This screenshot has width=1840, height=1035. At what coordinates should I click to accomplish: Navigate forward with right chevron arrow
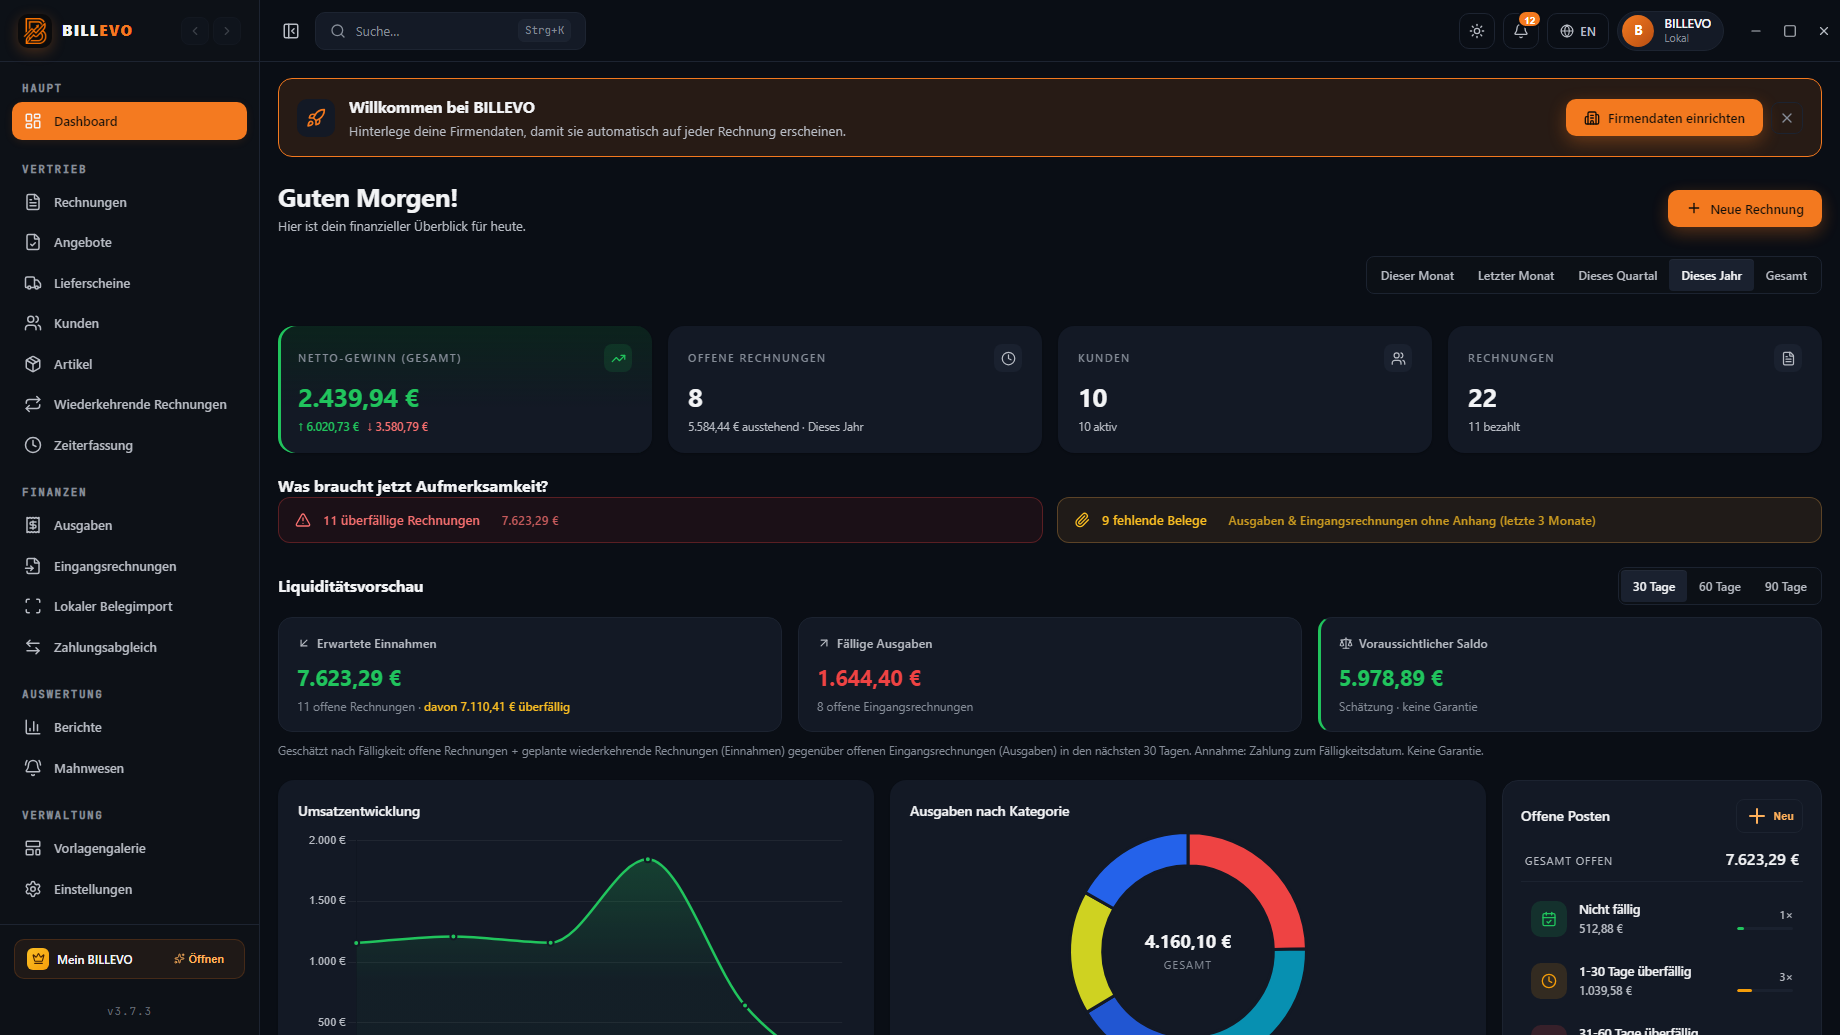(x=227, y=31)
